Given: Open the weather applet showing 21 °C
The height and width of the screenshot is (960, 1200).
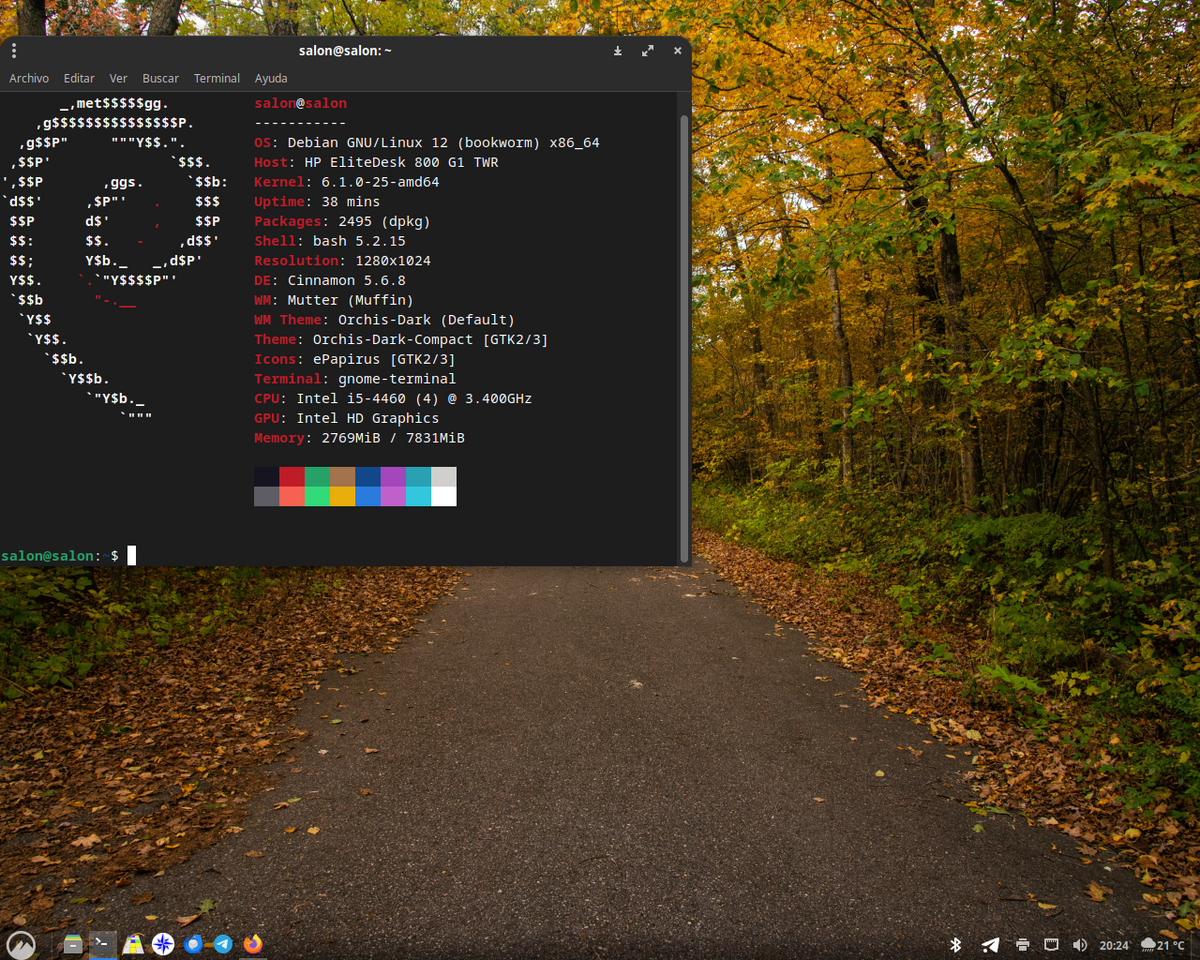Looking at the screenshot, I should point(1163,945).
